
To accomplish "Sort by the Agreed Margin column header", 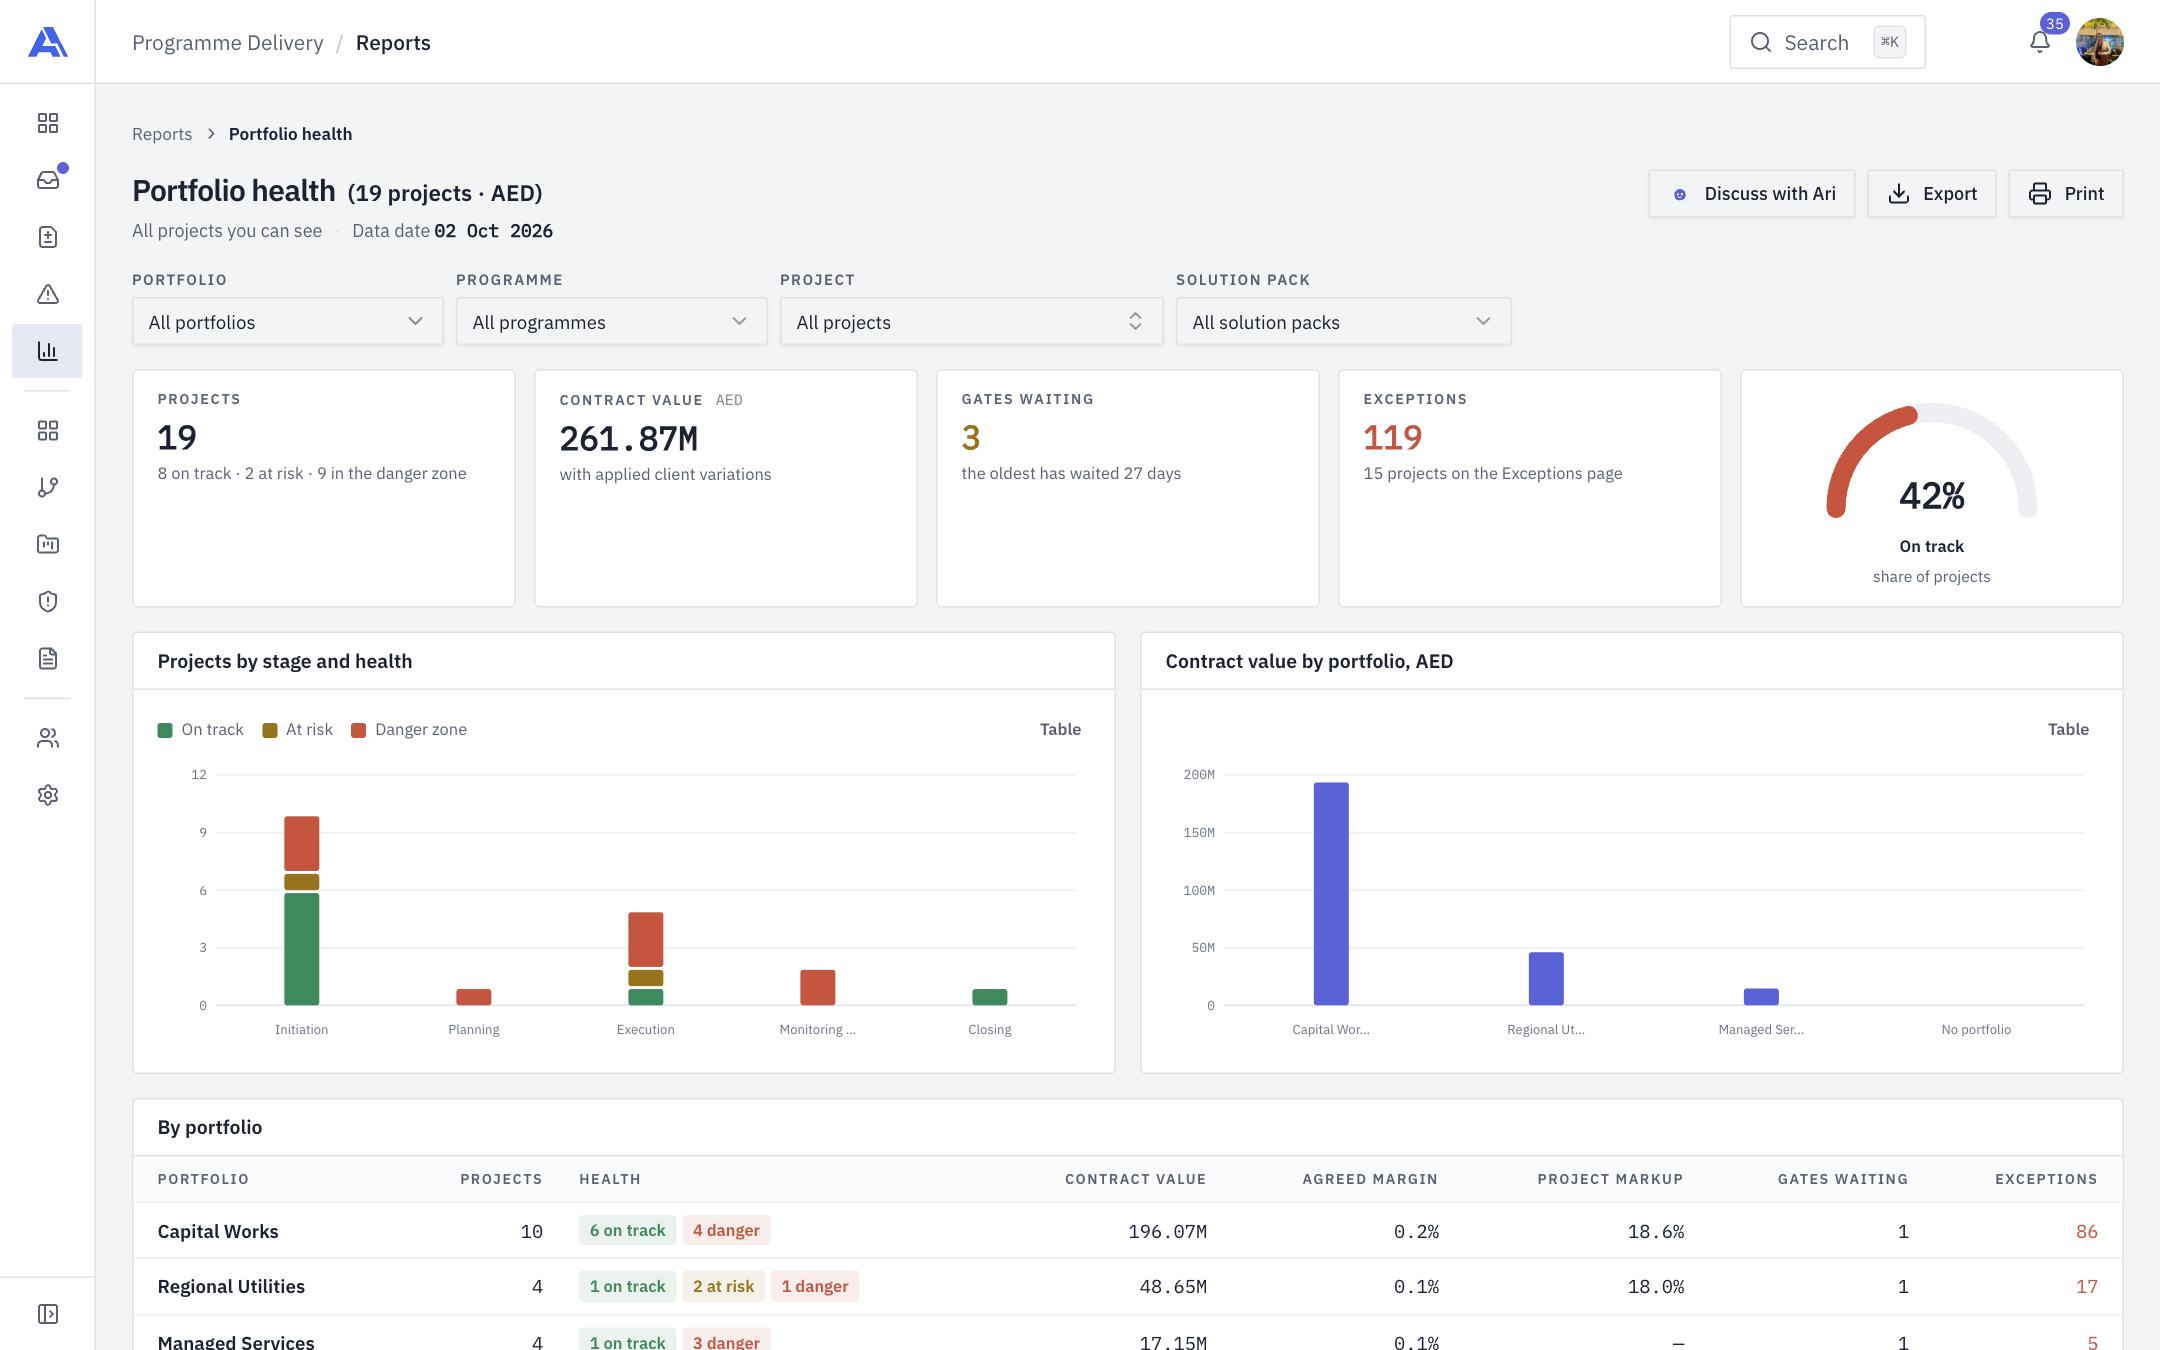I will (1370, 1179).
